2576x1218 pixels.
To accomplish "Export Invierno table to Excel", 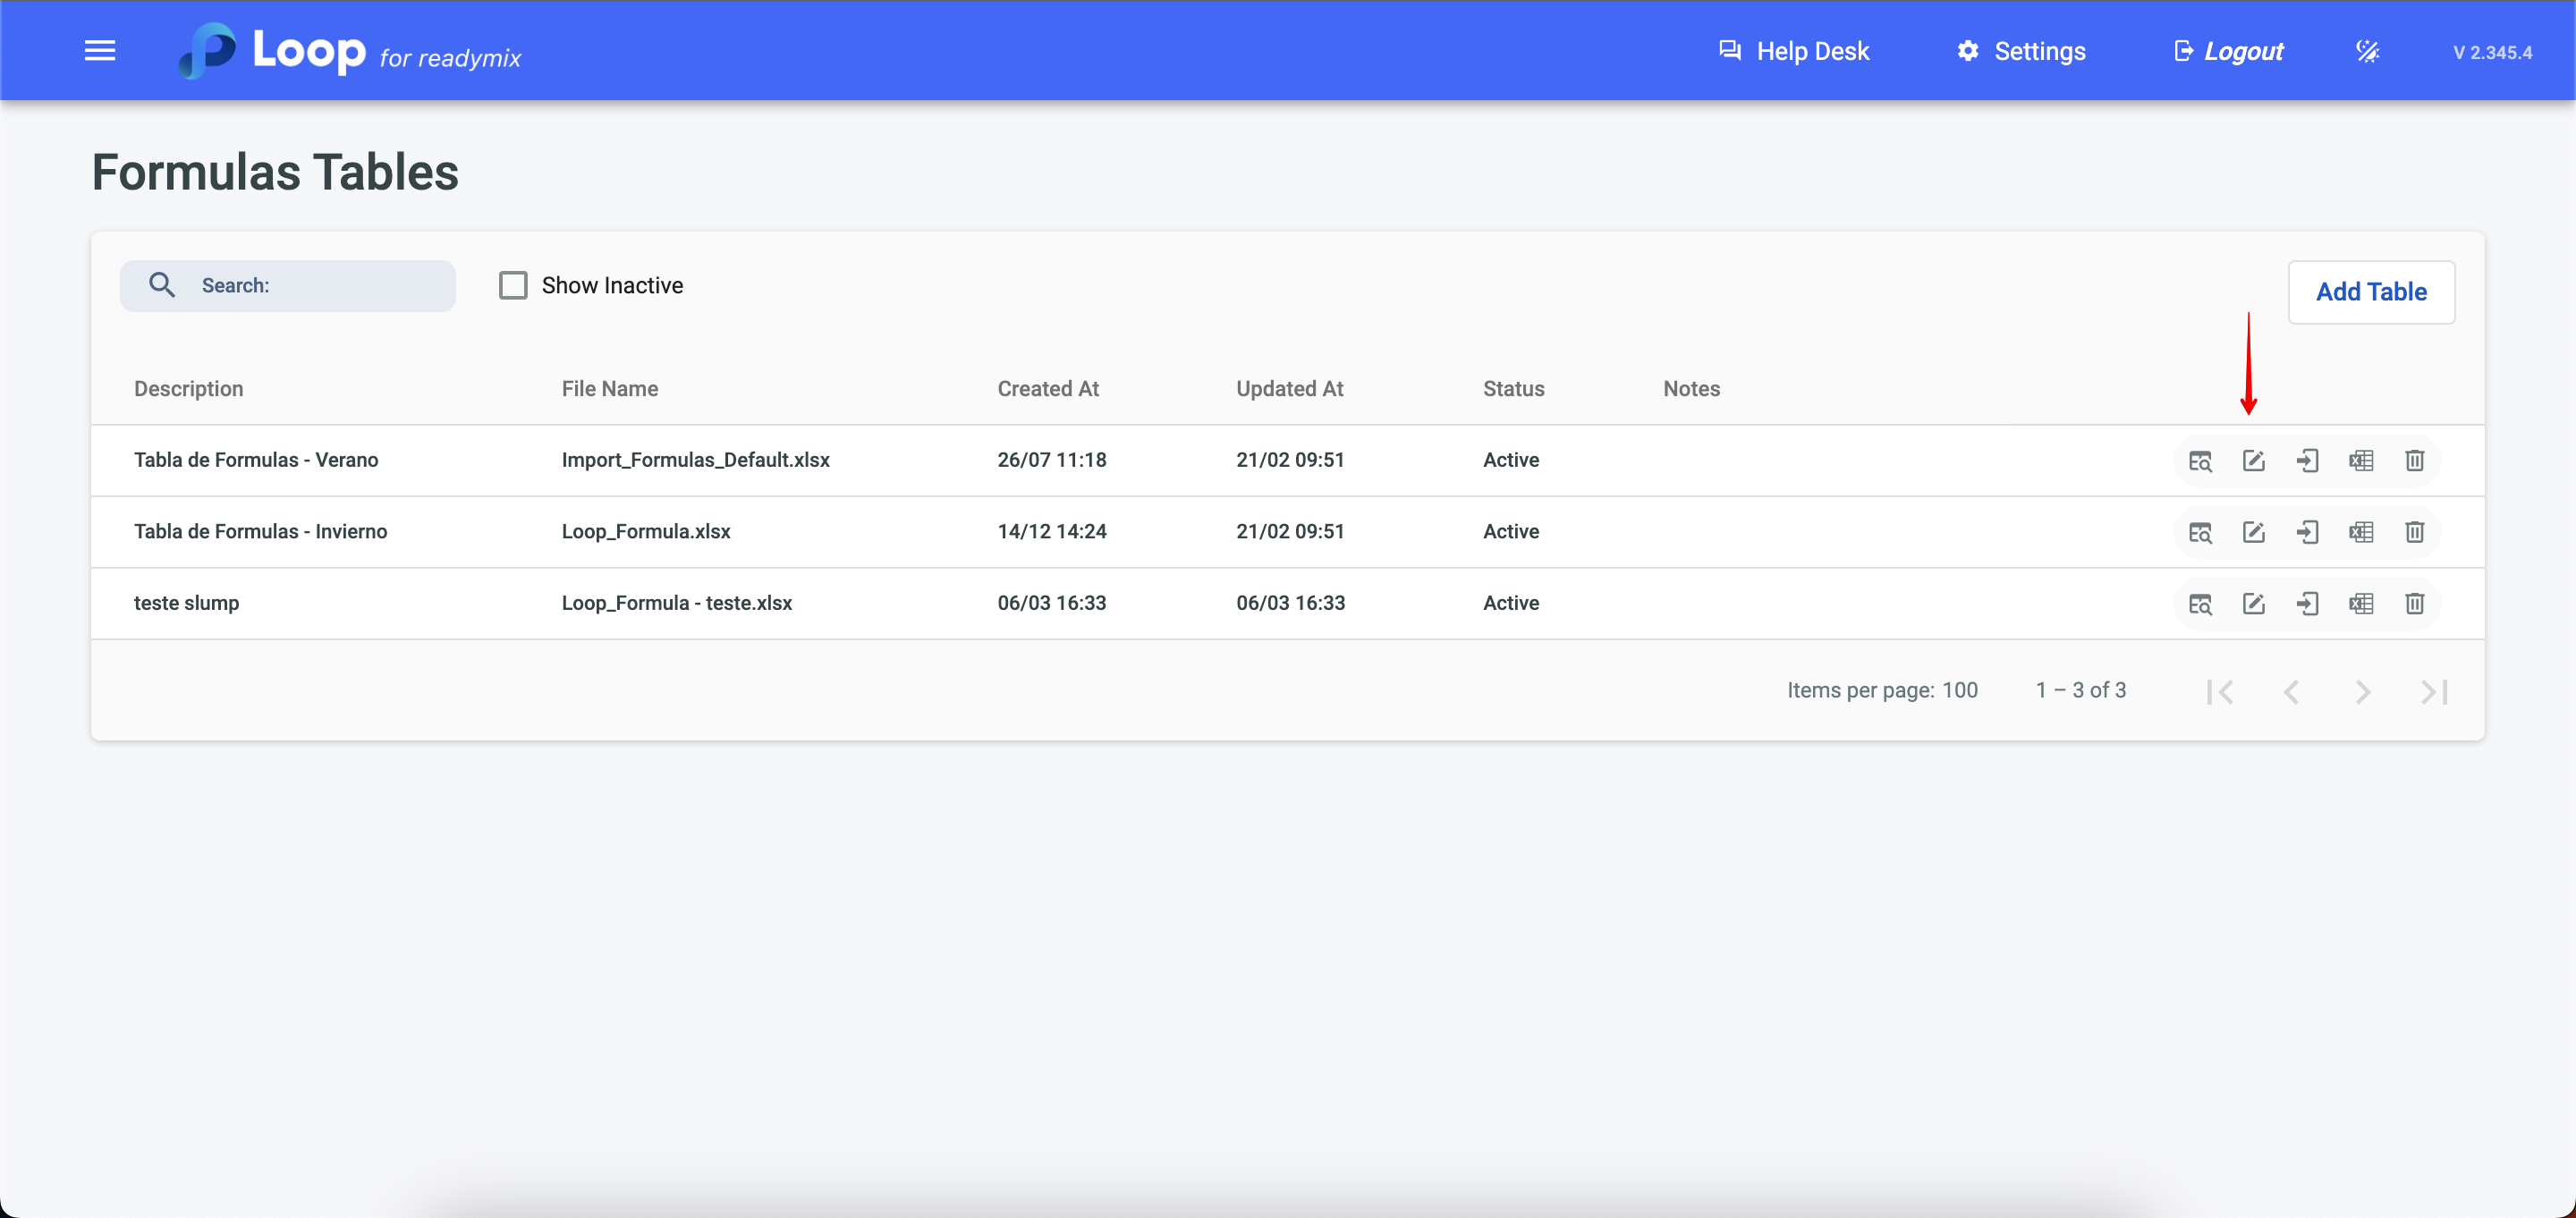I will 2361,532.
